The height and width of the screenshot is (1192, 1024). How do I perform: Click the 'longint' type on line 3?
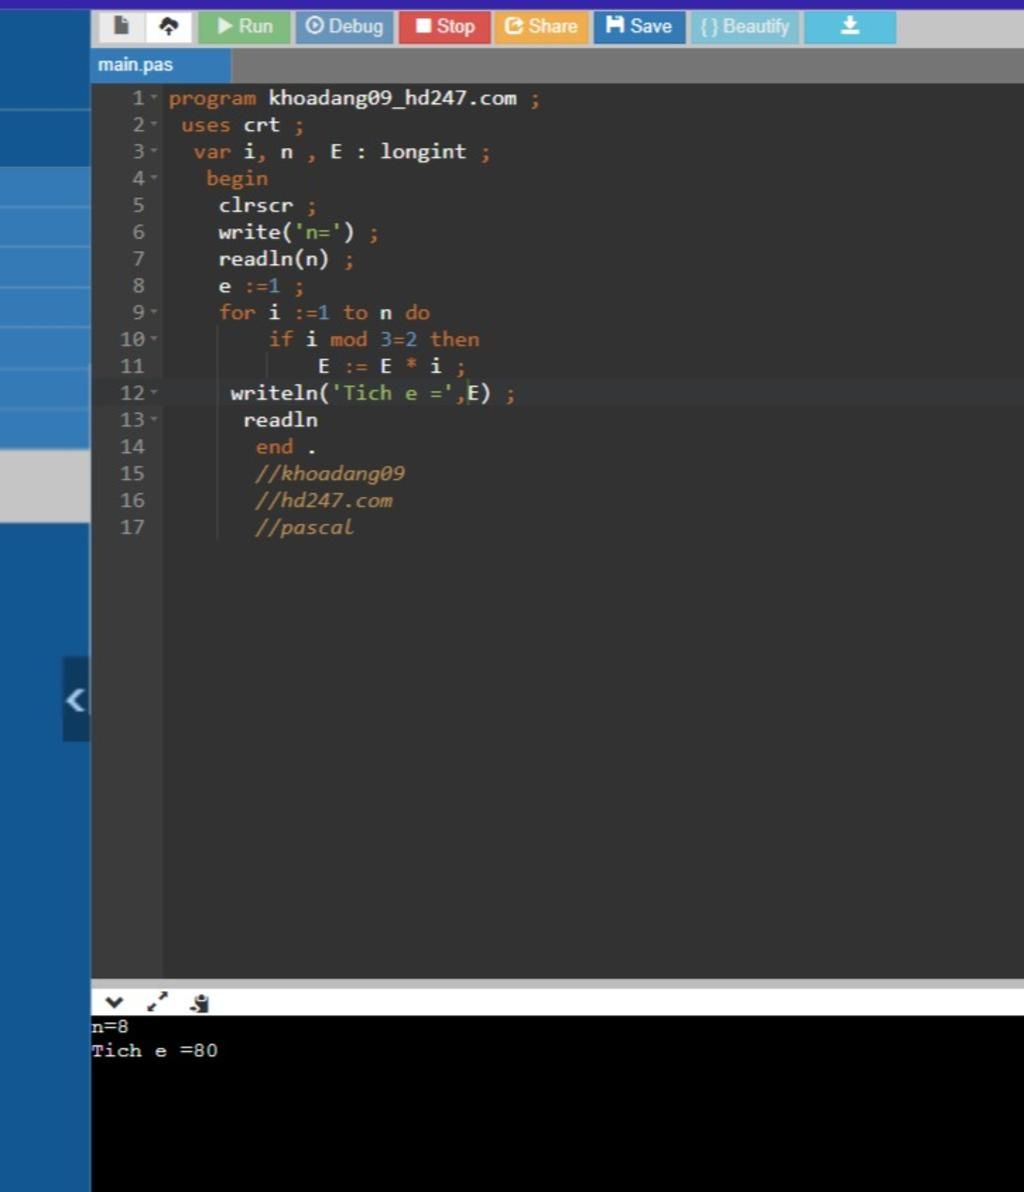[x=423, y=151]
